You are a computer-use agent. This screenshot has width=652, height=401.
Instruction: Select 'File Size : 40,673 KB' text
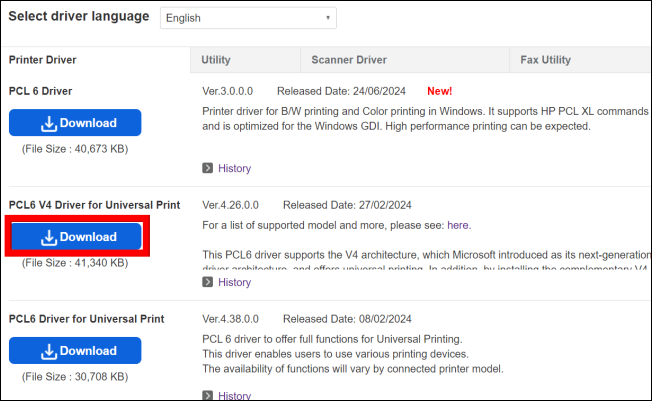pos(75,149)
